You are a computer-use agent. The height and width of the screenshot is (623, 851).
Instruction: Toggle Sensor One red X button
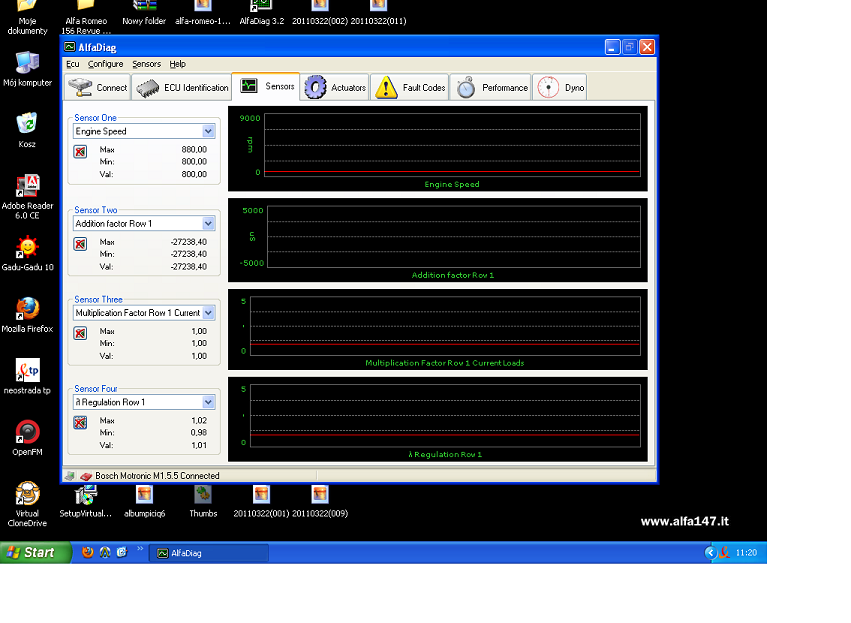tap(80, 152)
